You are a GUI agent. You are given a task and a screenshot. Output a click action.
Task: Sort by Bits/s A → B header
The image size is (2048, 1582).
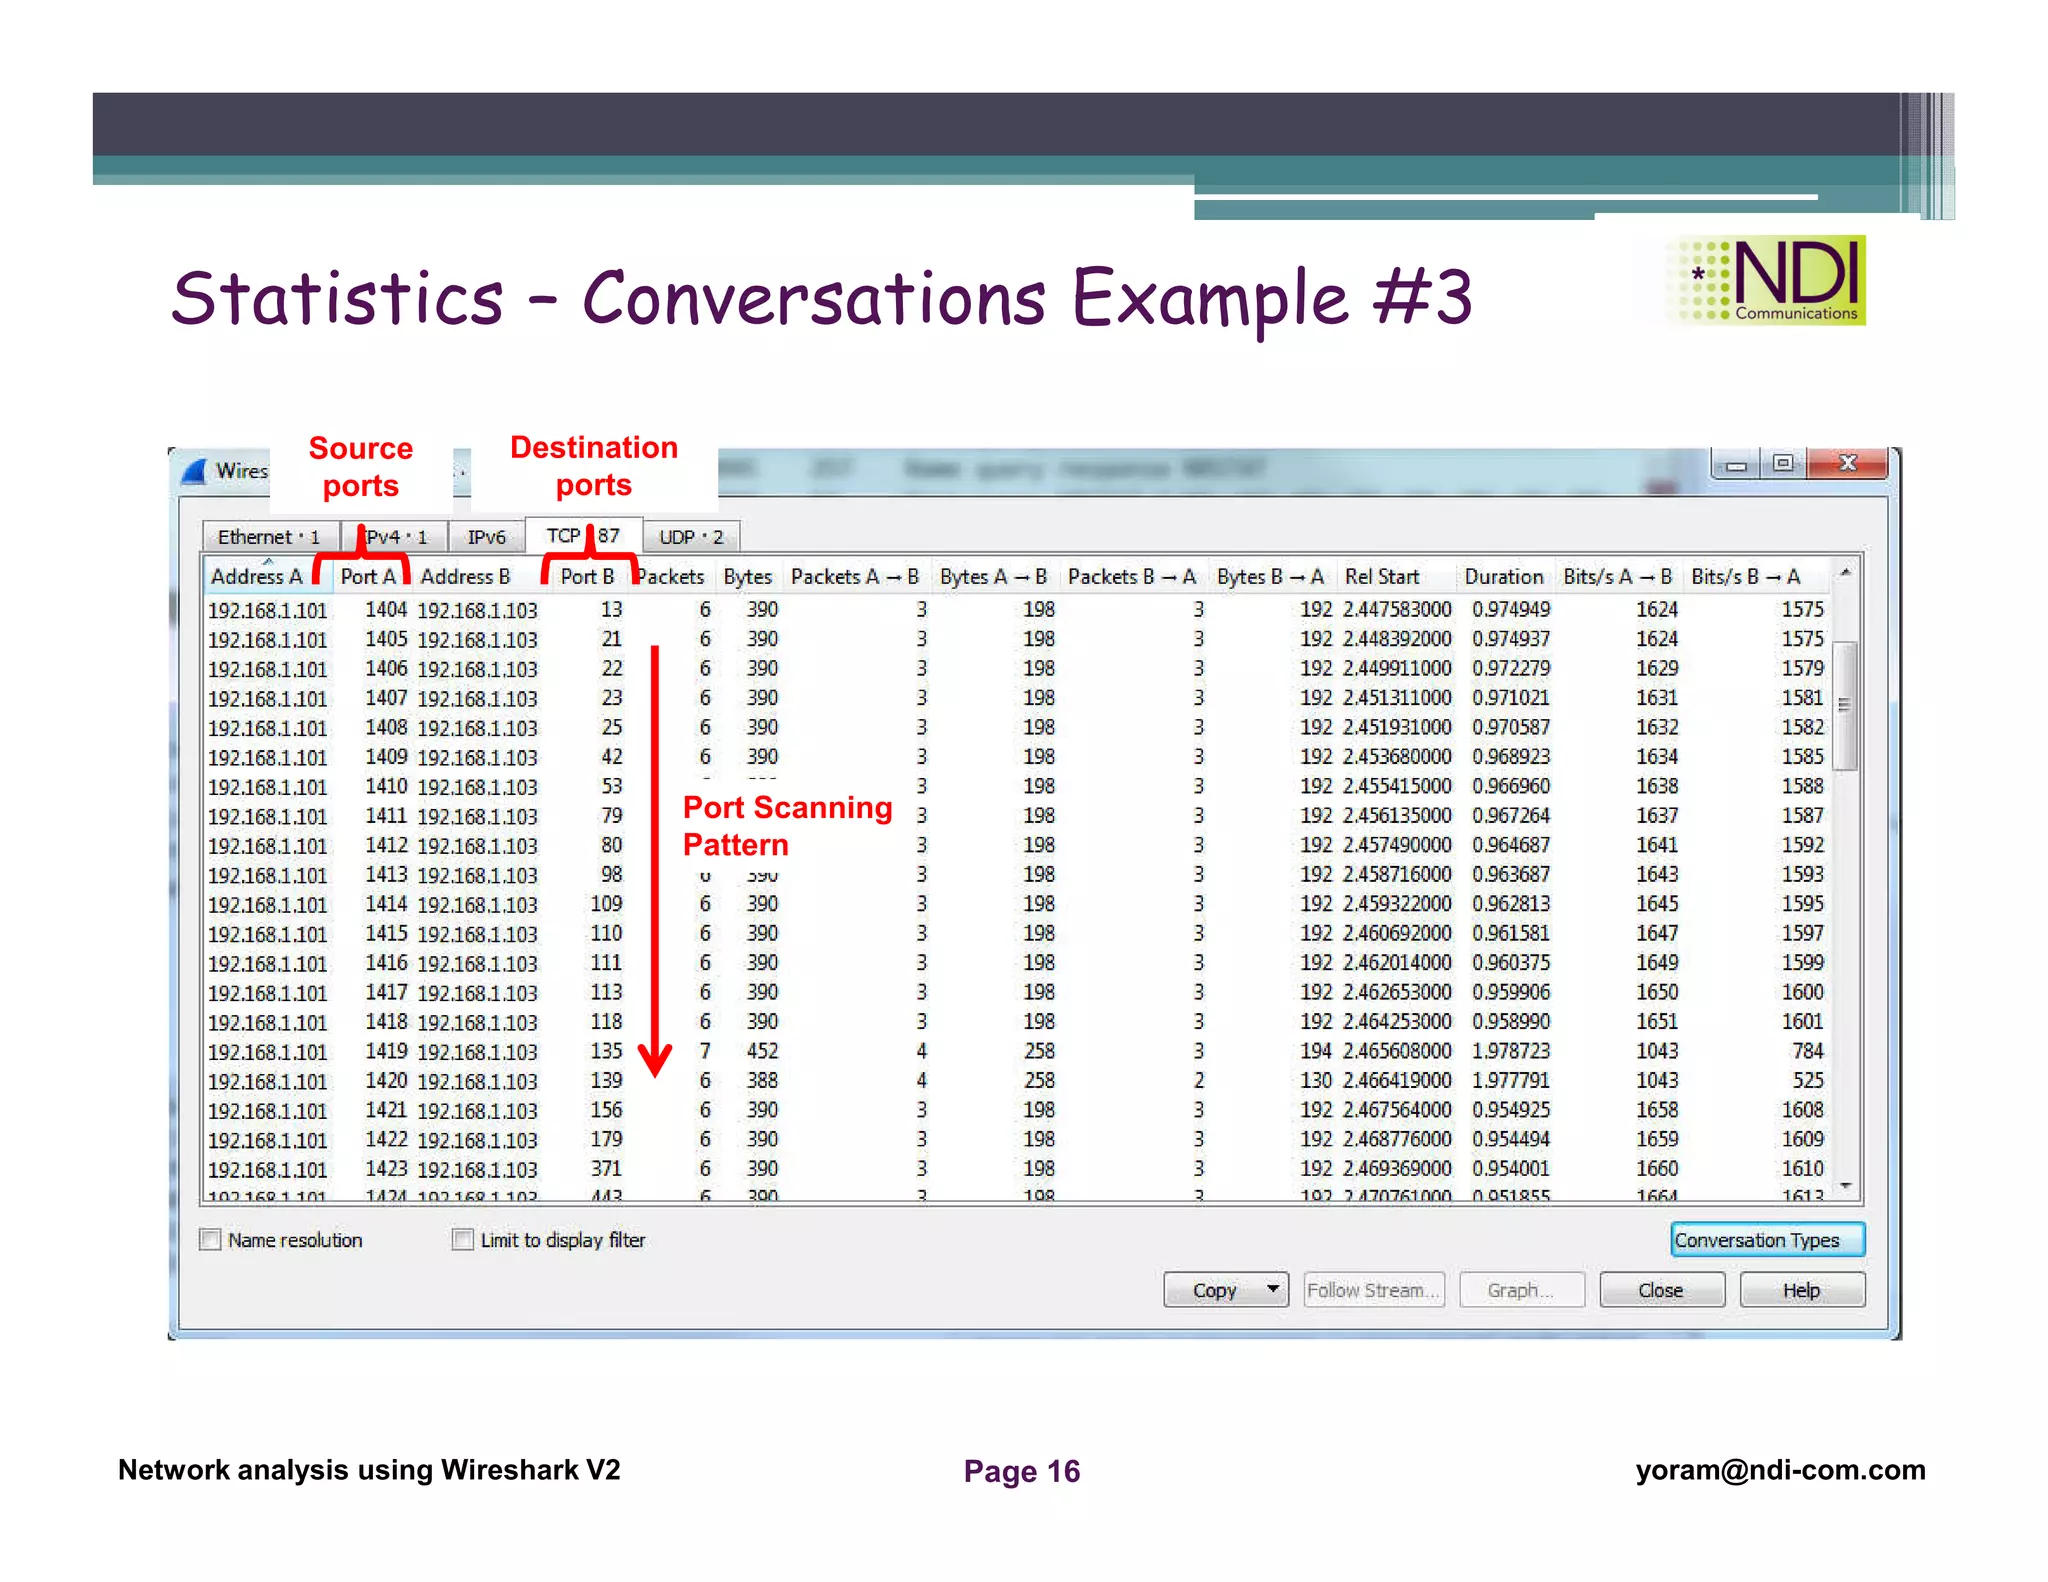coord(1618,577)
